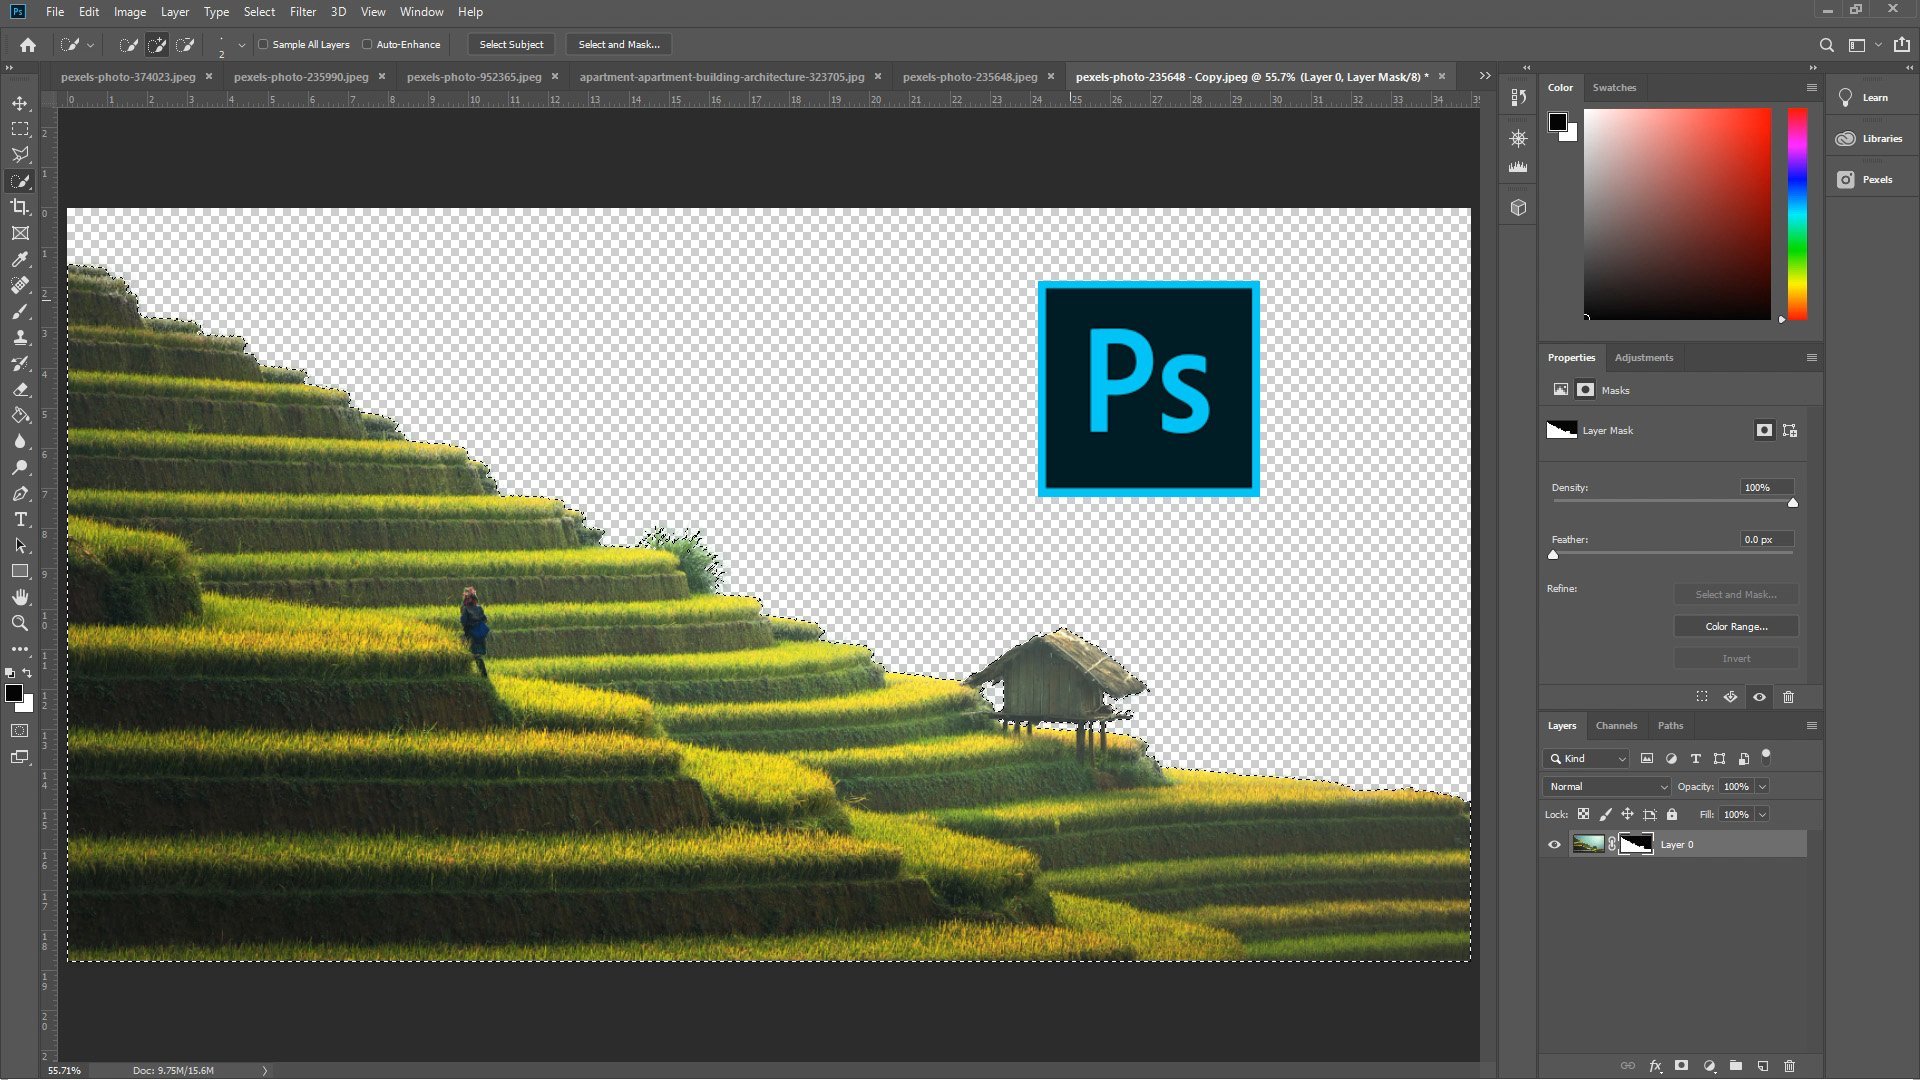Click the Invert layer mask icon
Image resolution: width=1920 pixels, height=1080 pixels.
tap(1737, 658)
